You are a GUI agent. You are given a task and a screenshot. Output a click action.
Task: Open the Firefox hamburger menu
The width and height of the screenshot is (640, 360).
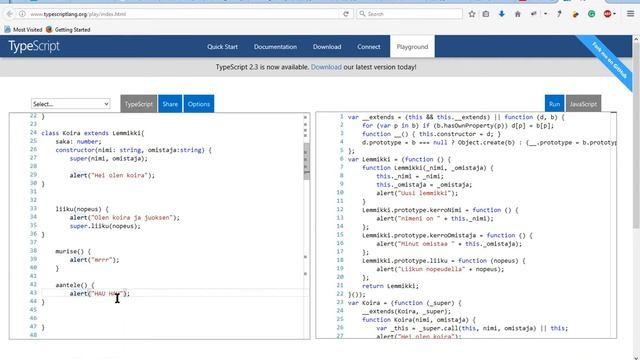[630, 14]
